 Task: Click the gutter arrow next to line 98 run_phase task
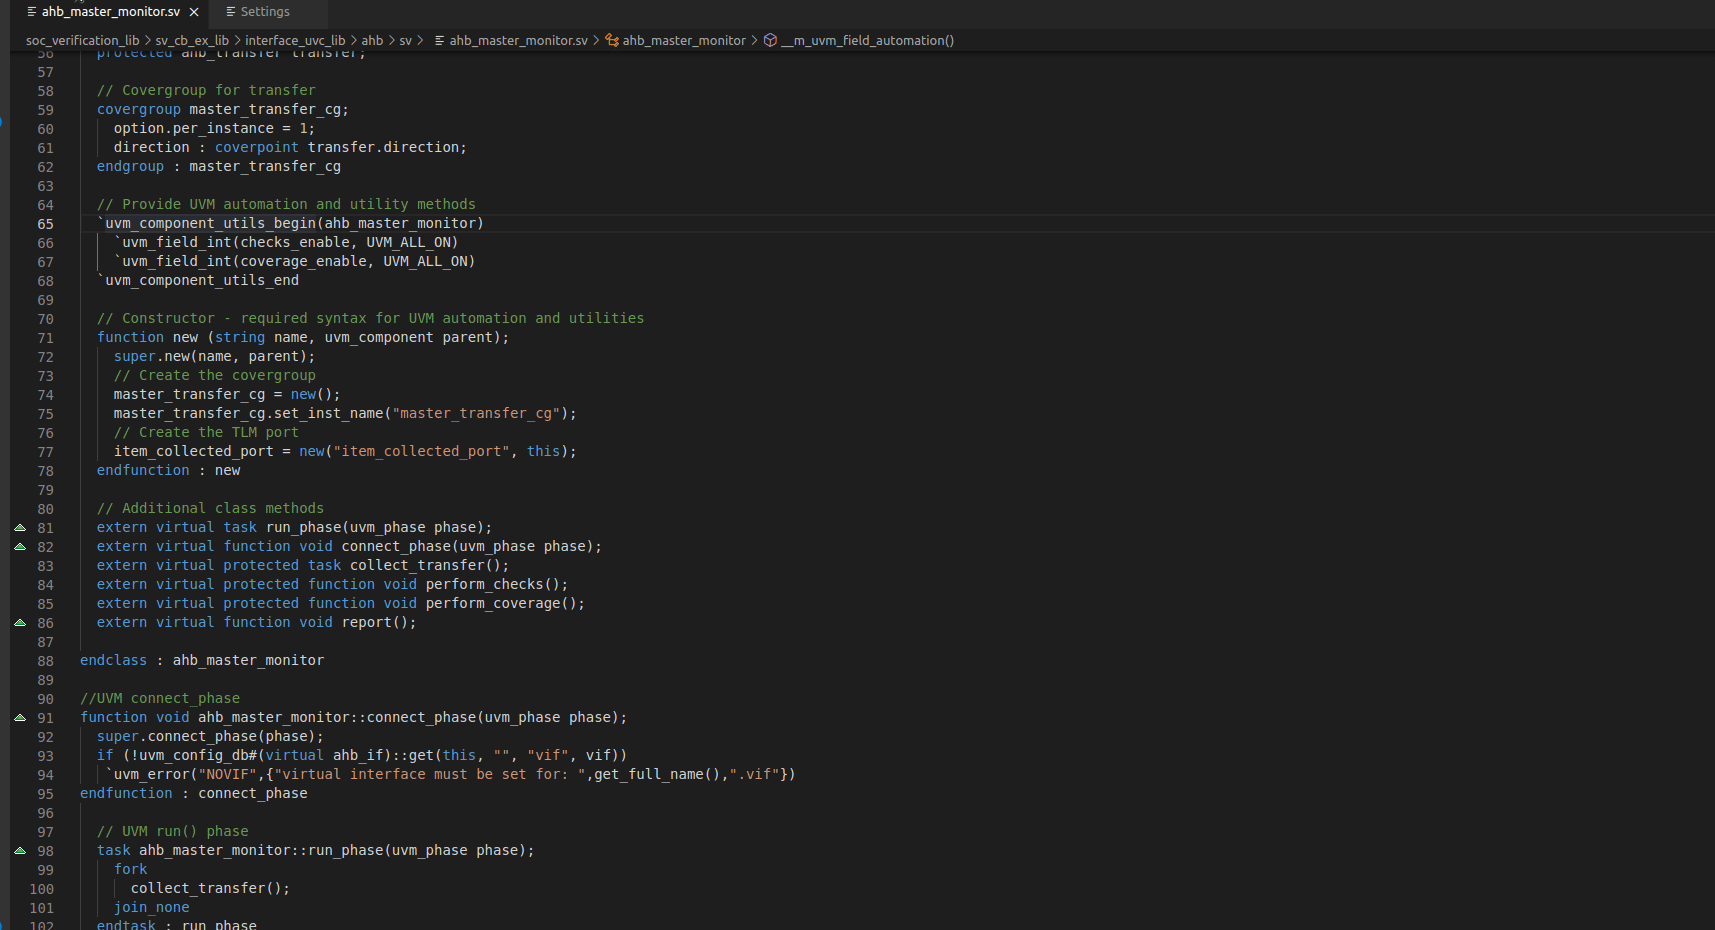click(20, 851)
